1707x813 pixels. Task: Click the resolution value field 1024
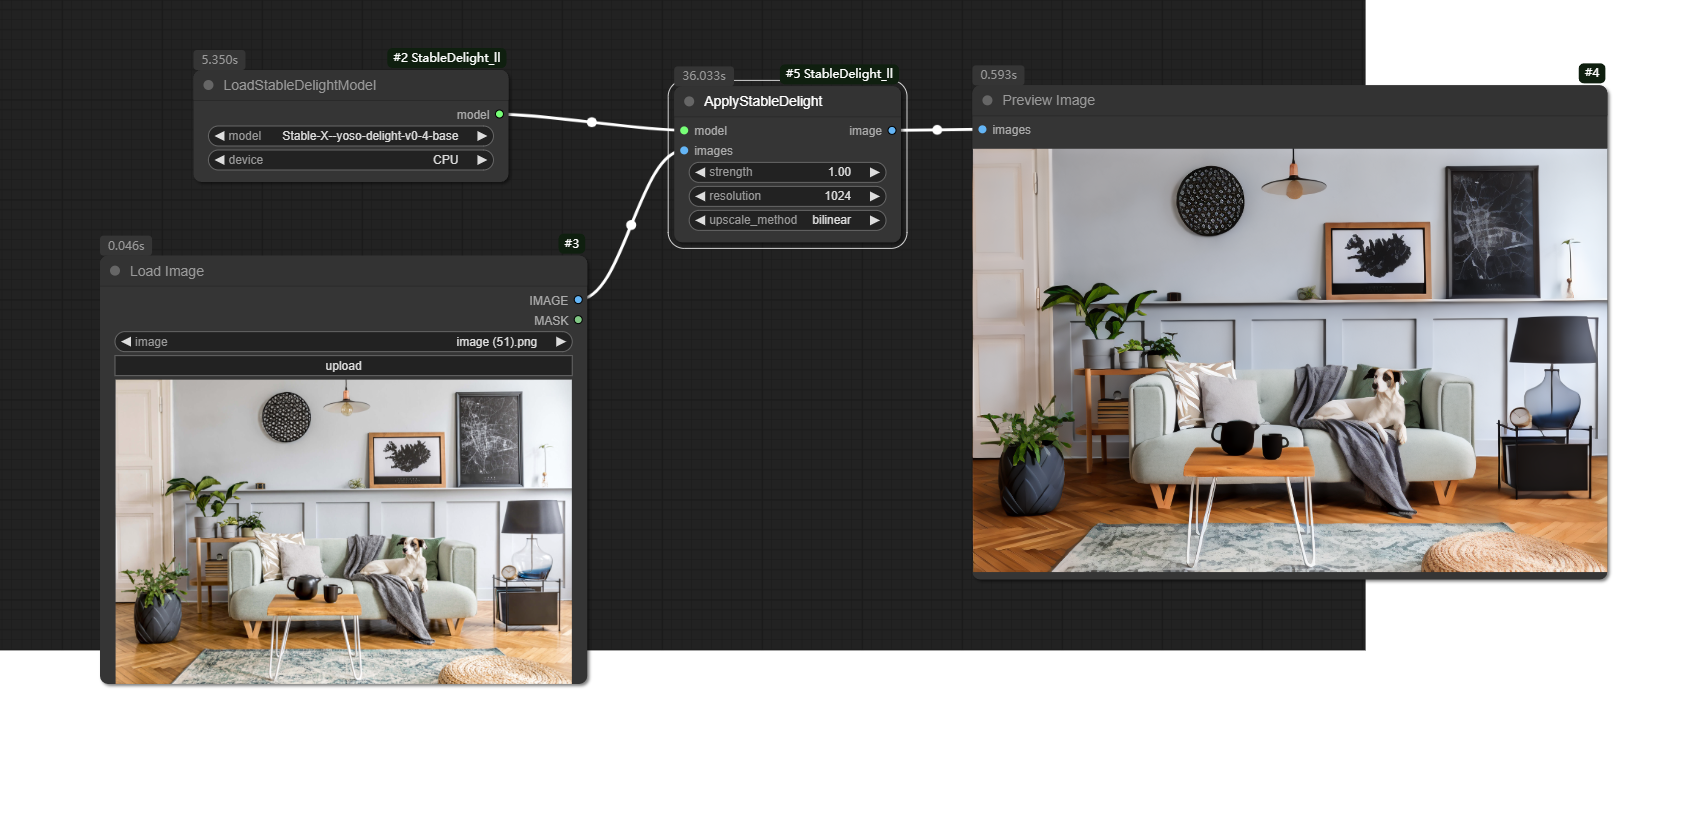click(787, 196)
